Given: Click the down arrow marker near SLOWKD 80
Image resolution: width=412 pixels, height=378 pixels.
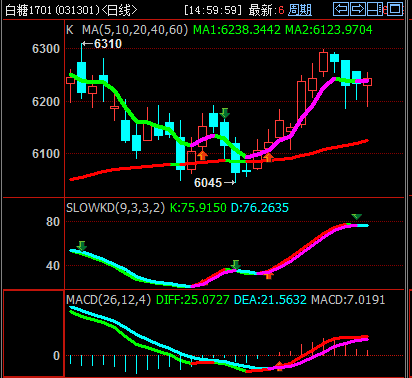Looking at the screenshot, I should [356, 217].
